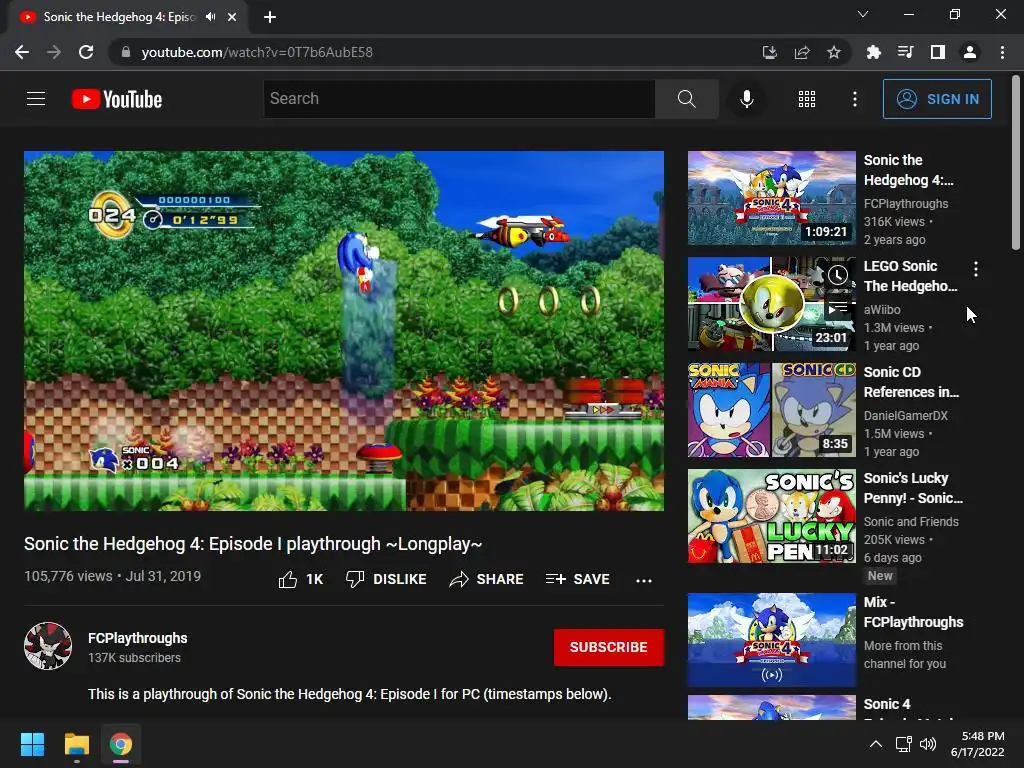1024x768 pixels.
Task: Click the address bar URL
Action: coord(257,52)
